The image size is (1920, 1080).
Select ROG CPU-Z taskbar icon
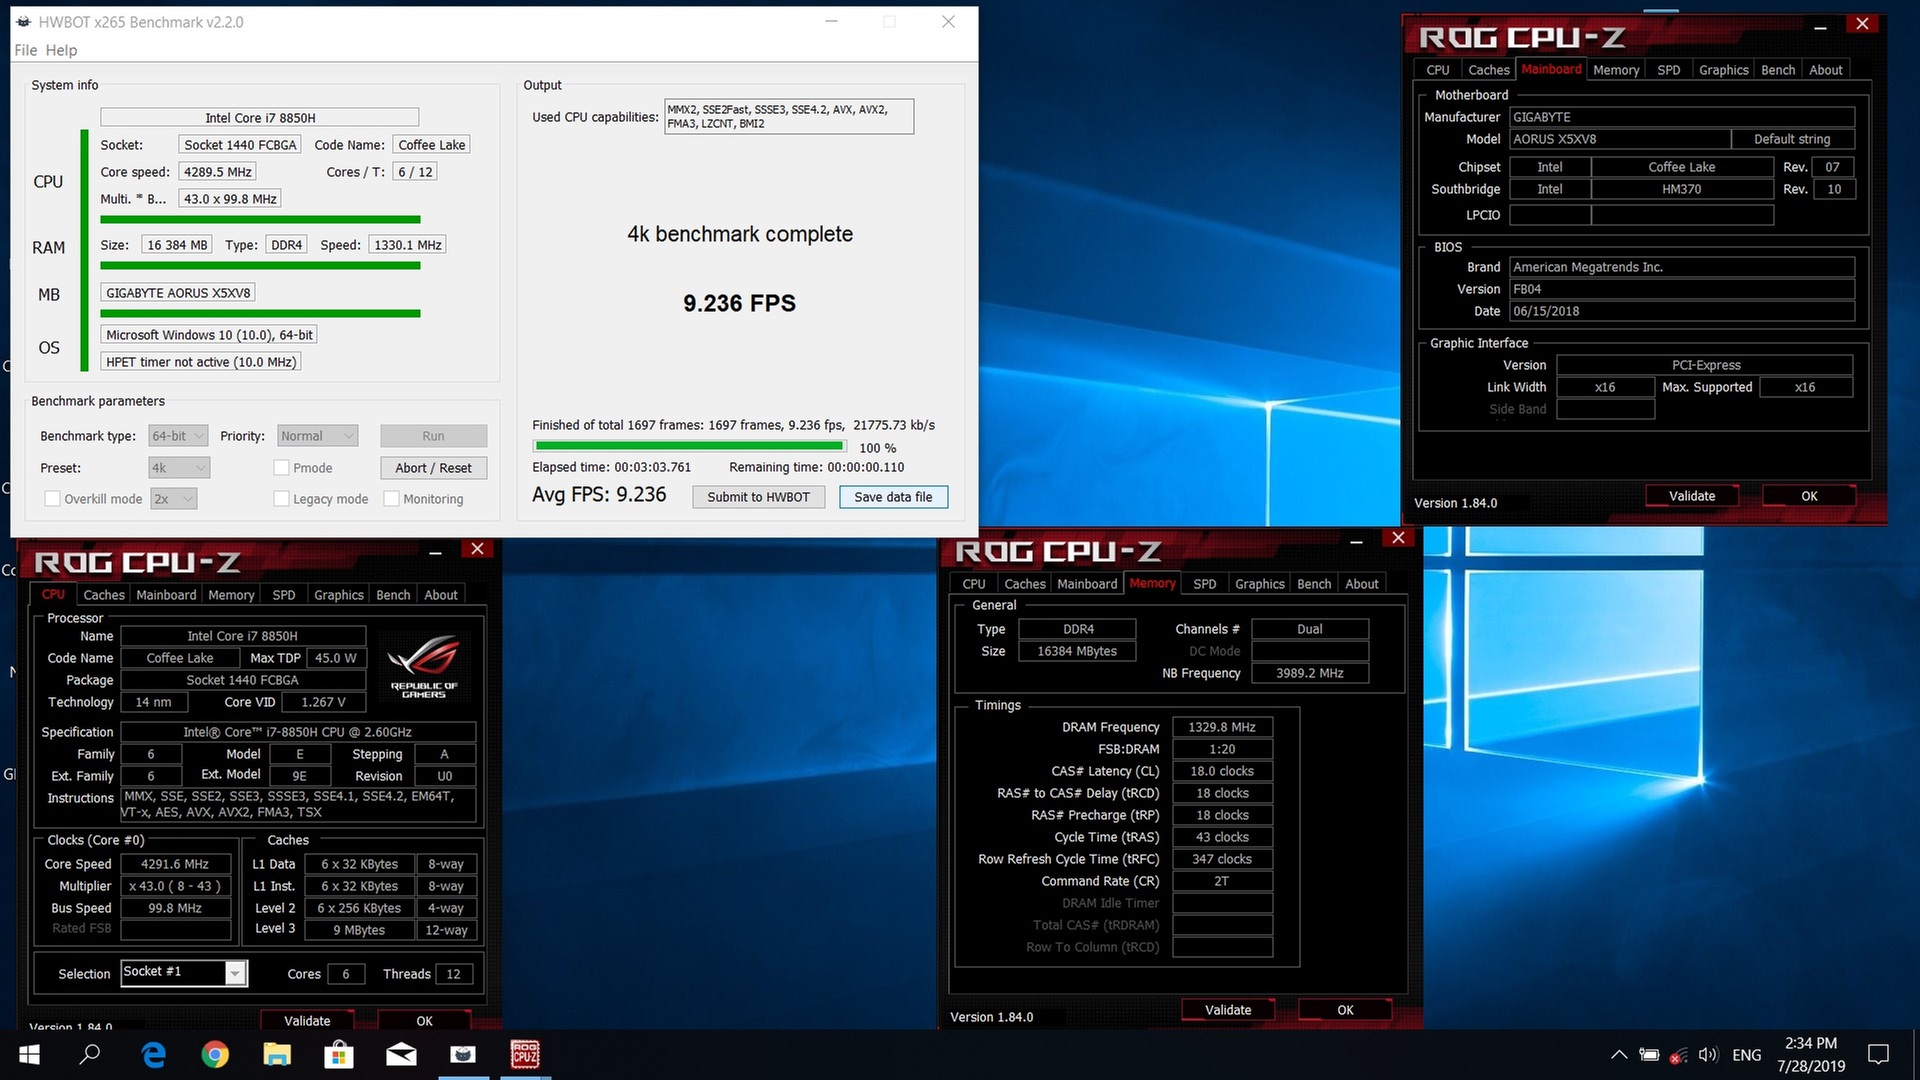(525, 1055)
